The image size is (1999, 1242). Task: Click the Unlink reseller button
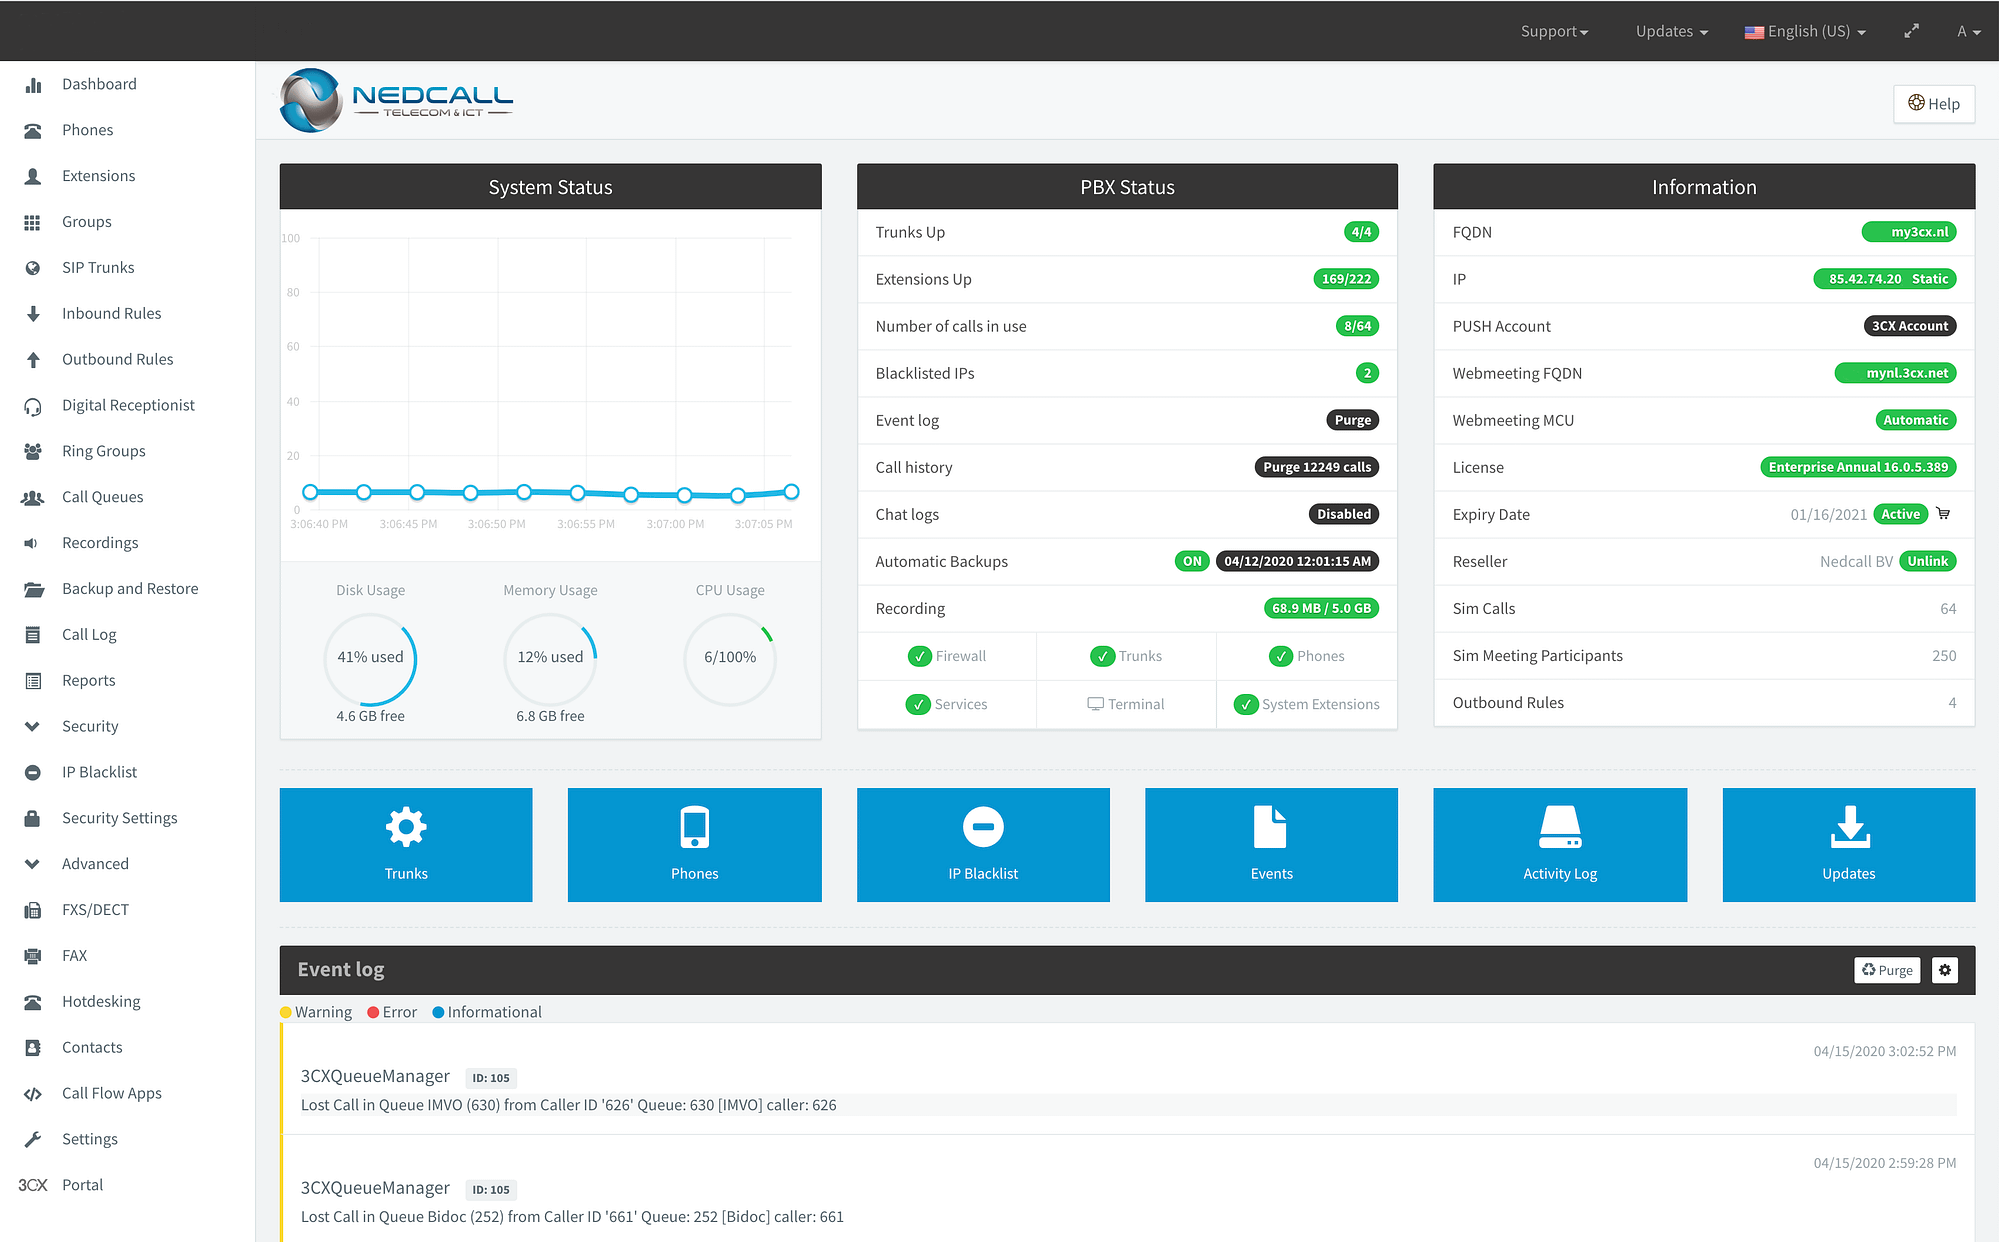pos(1927,561)
